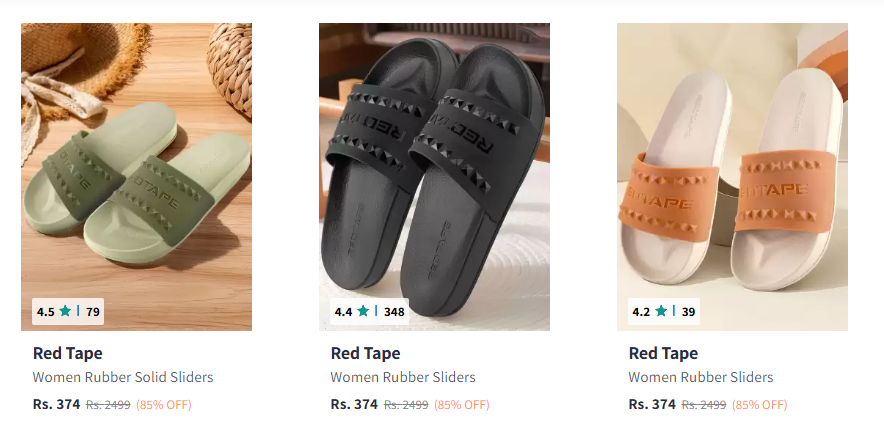
Task: Click the green star beside 4.5 rating
Action: click(65, 311)
